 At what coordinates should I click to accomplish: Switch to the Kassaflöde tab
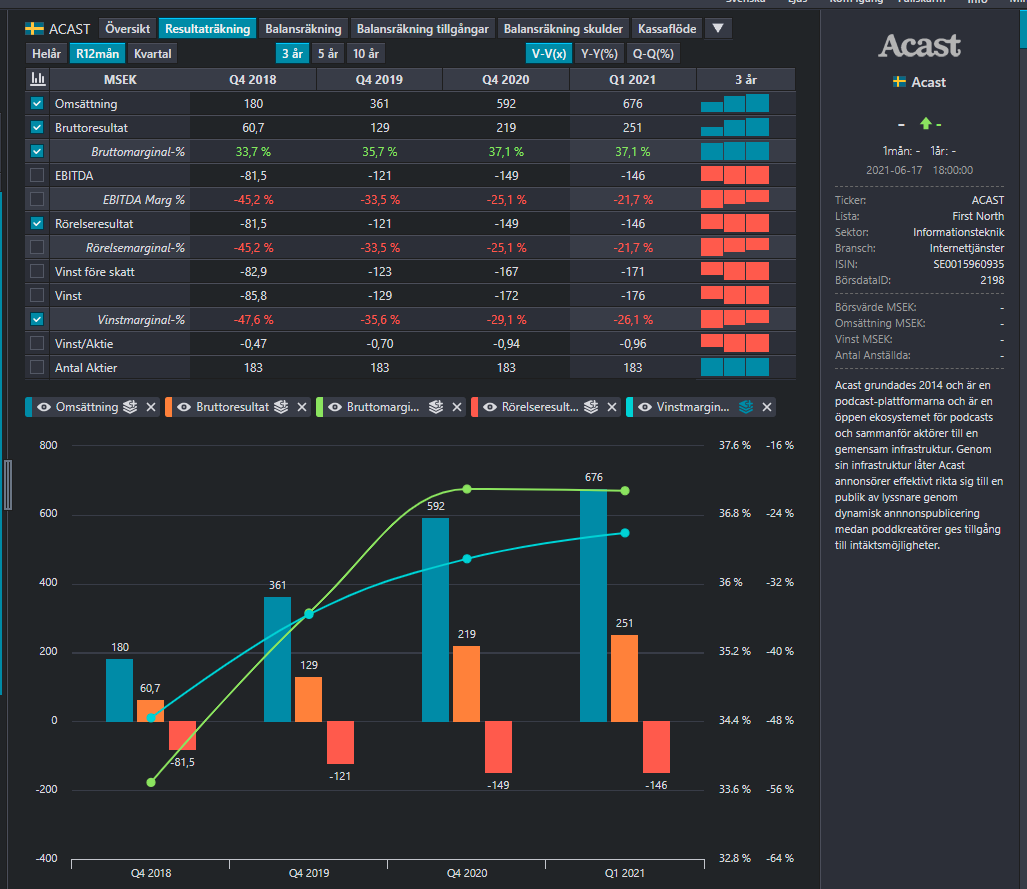pyautogui.click(x=667, y=28)
